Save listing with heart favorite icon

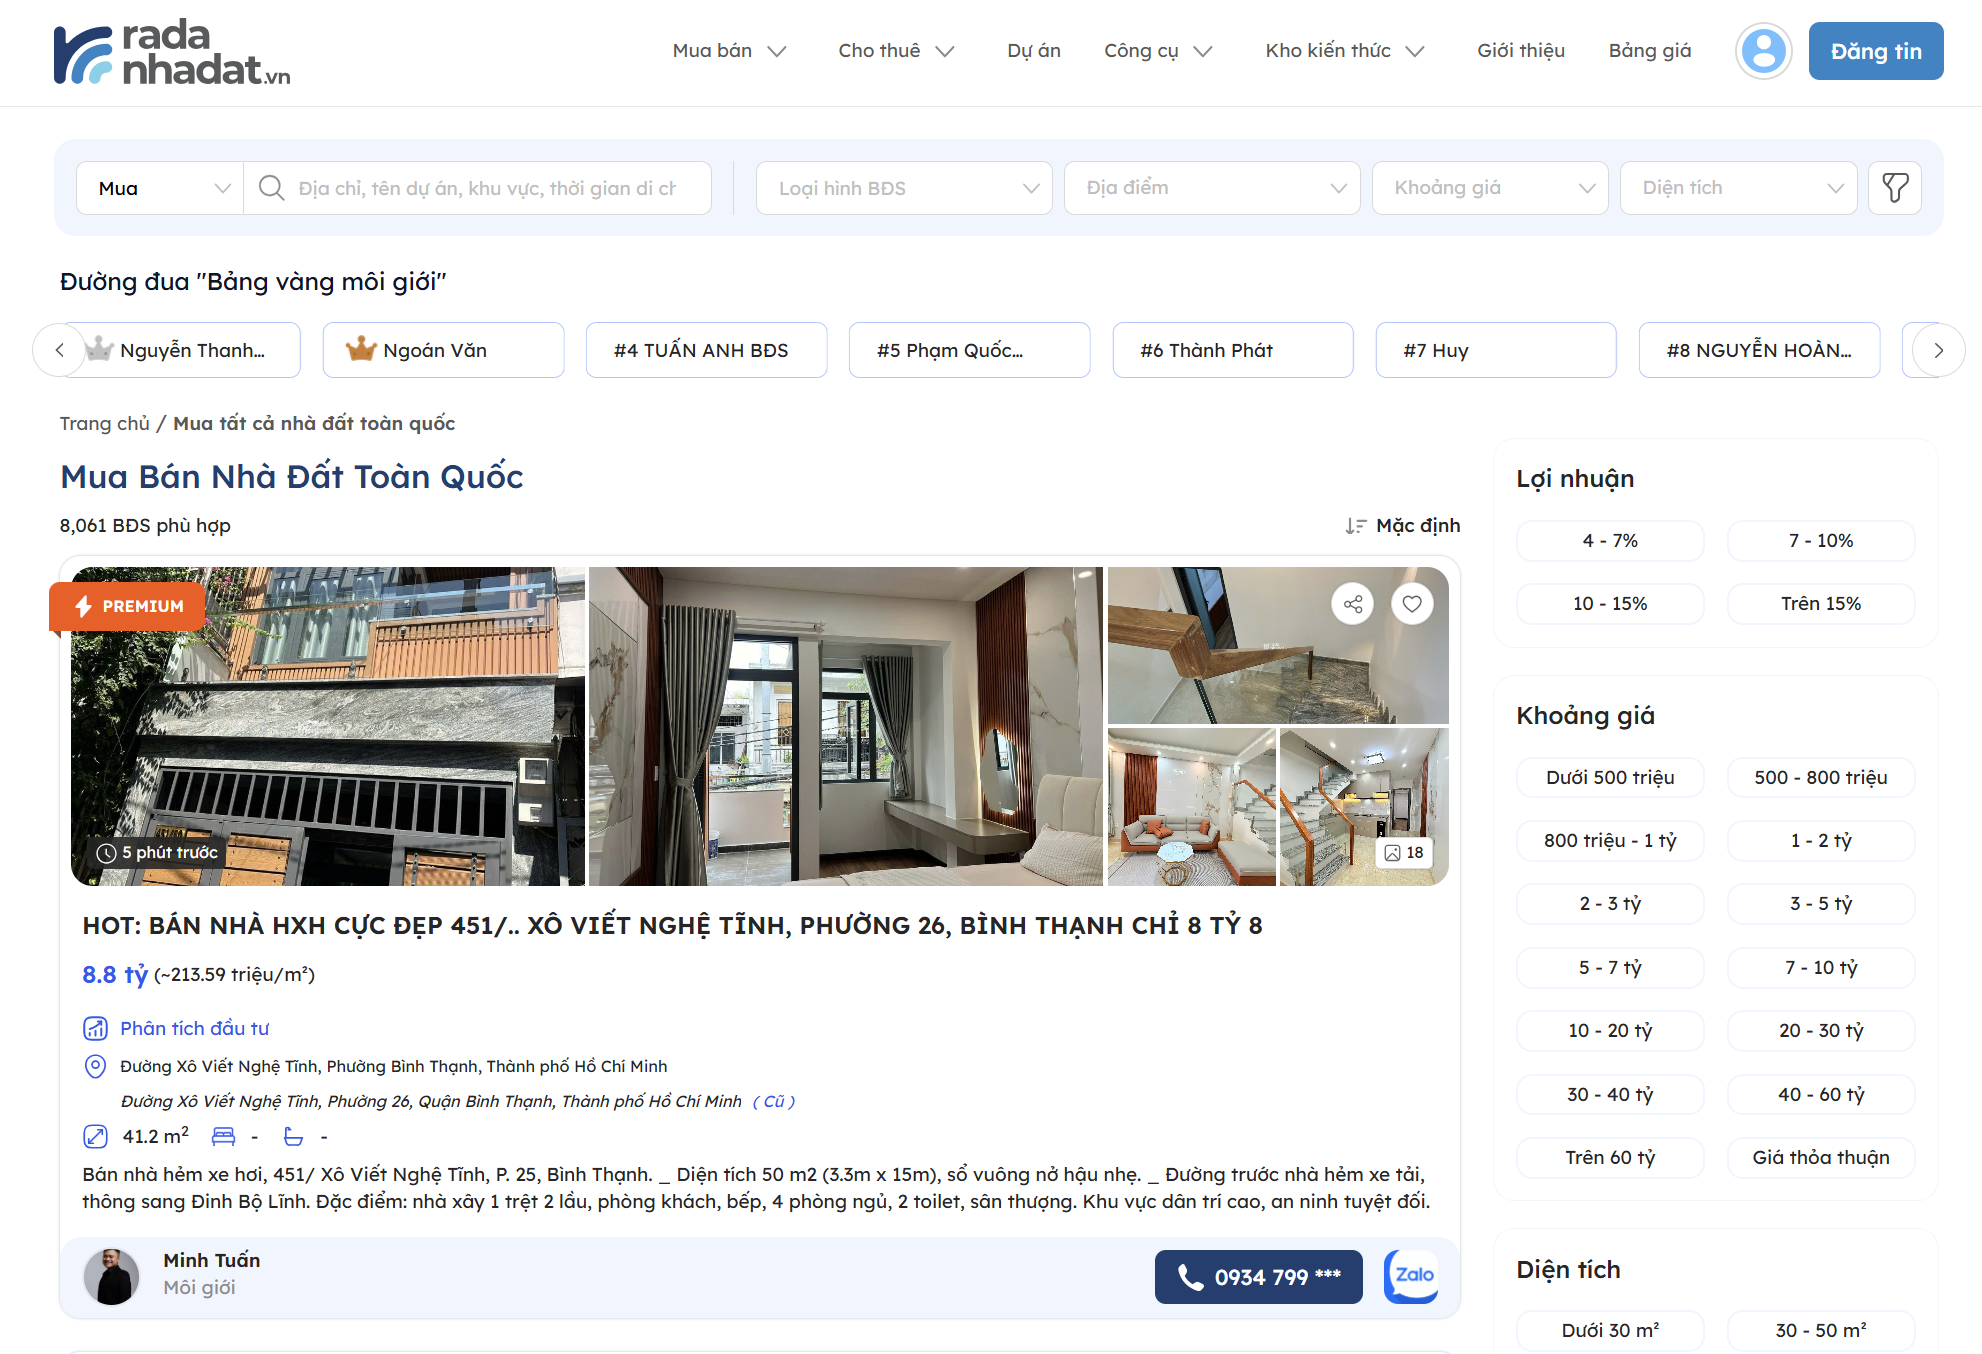tap(1412, 604)
